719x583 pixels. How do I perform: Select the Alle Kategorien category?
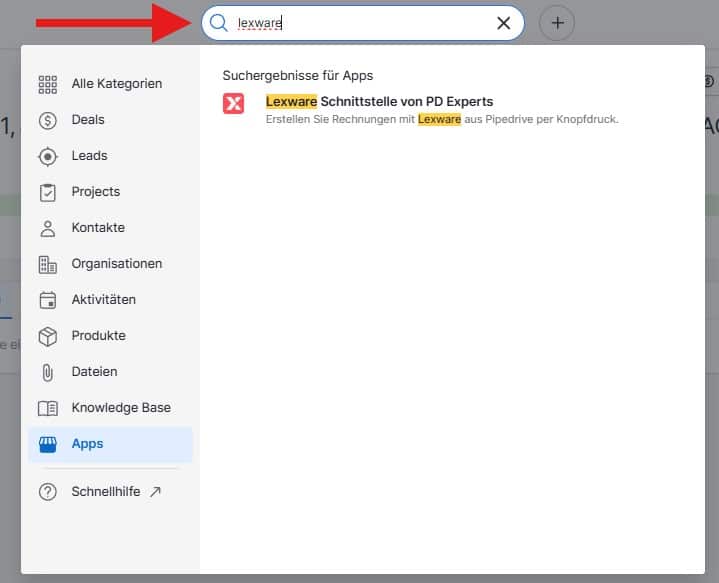click(110, 84)
